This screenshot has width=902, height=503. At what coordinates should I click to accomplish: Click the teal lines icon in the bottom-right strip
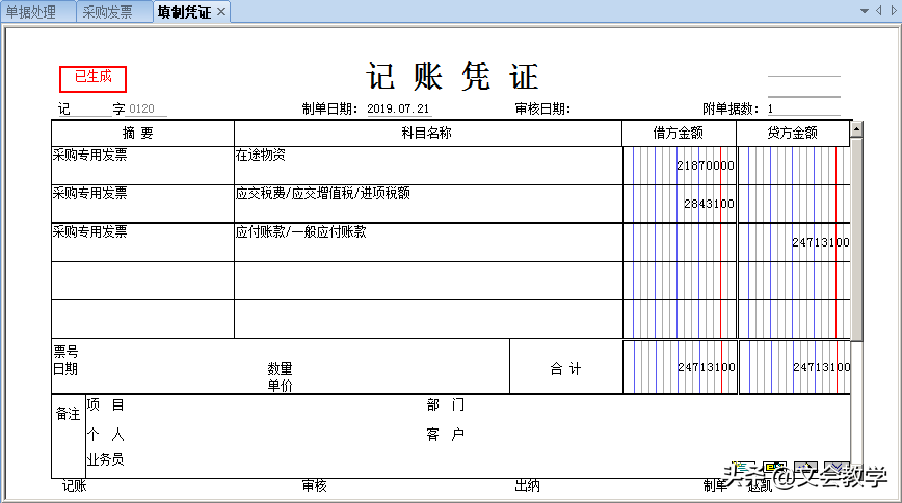point(744,467)
